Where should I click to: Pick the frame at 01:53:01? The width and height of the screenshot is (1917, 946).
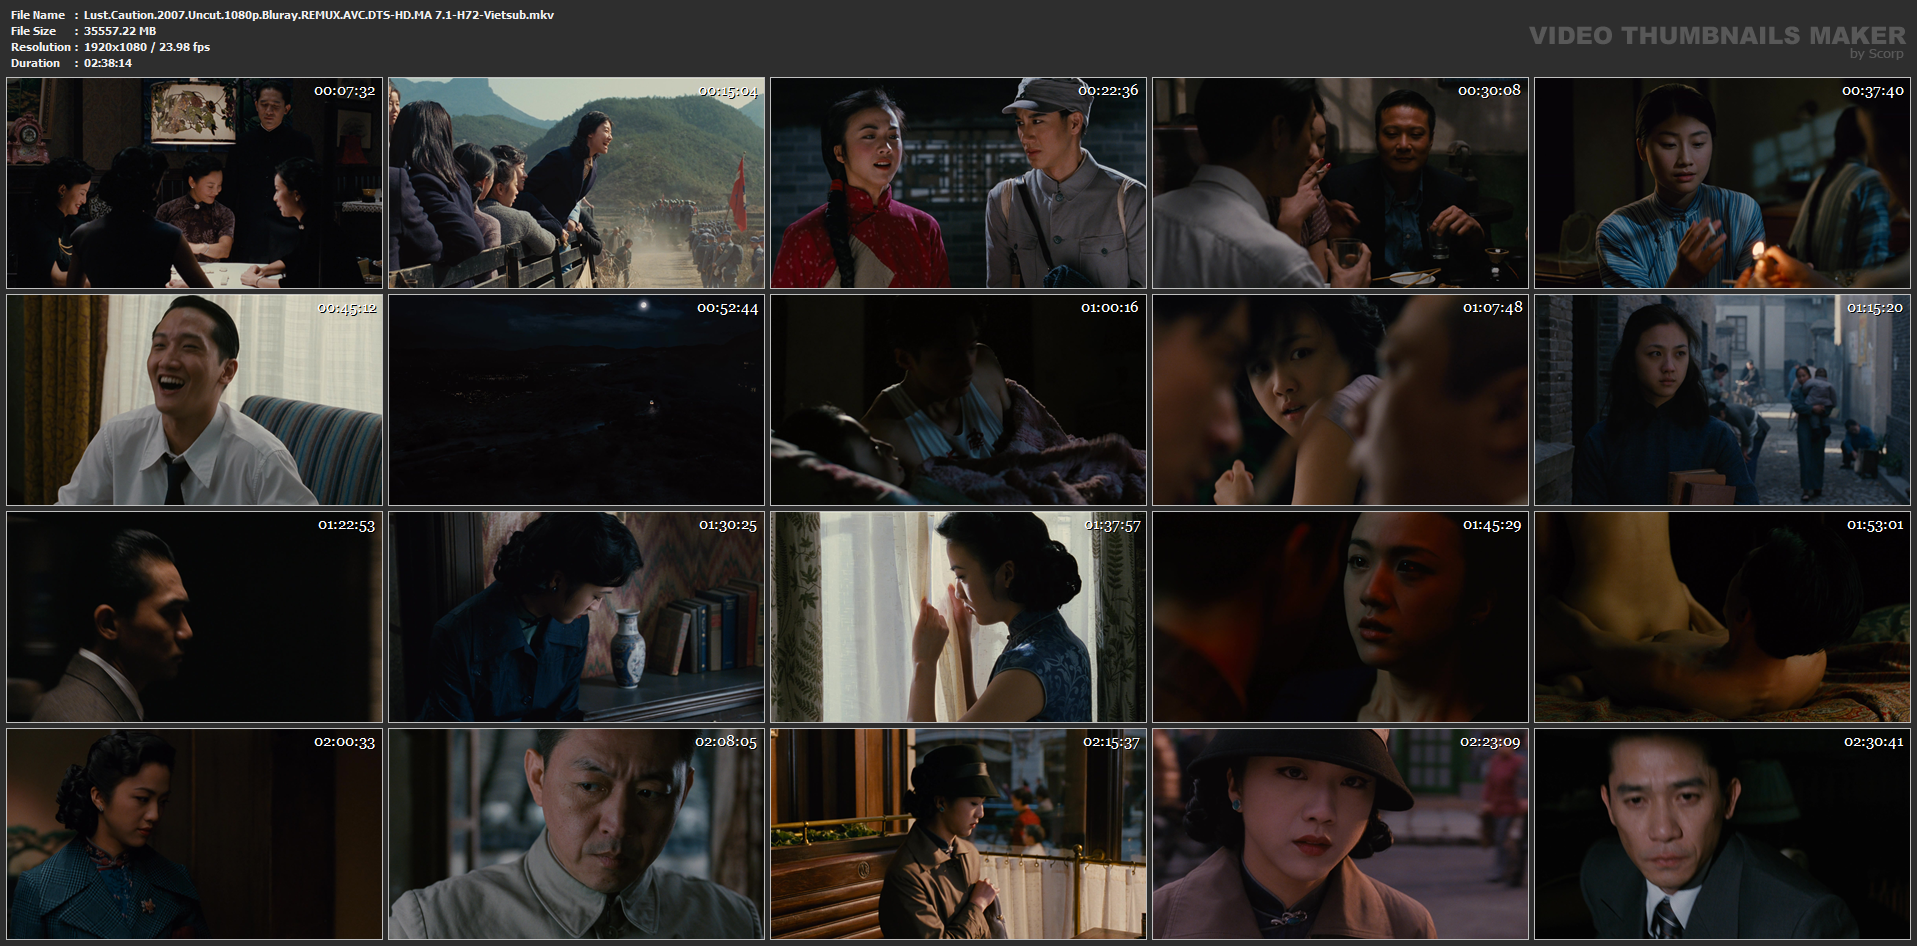(1722, 617)
